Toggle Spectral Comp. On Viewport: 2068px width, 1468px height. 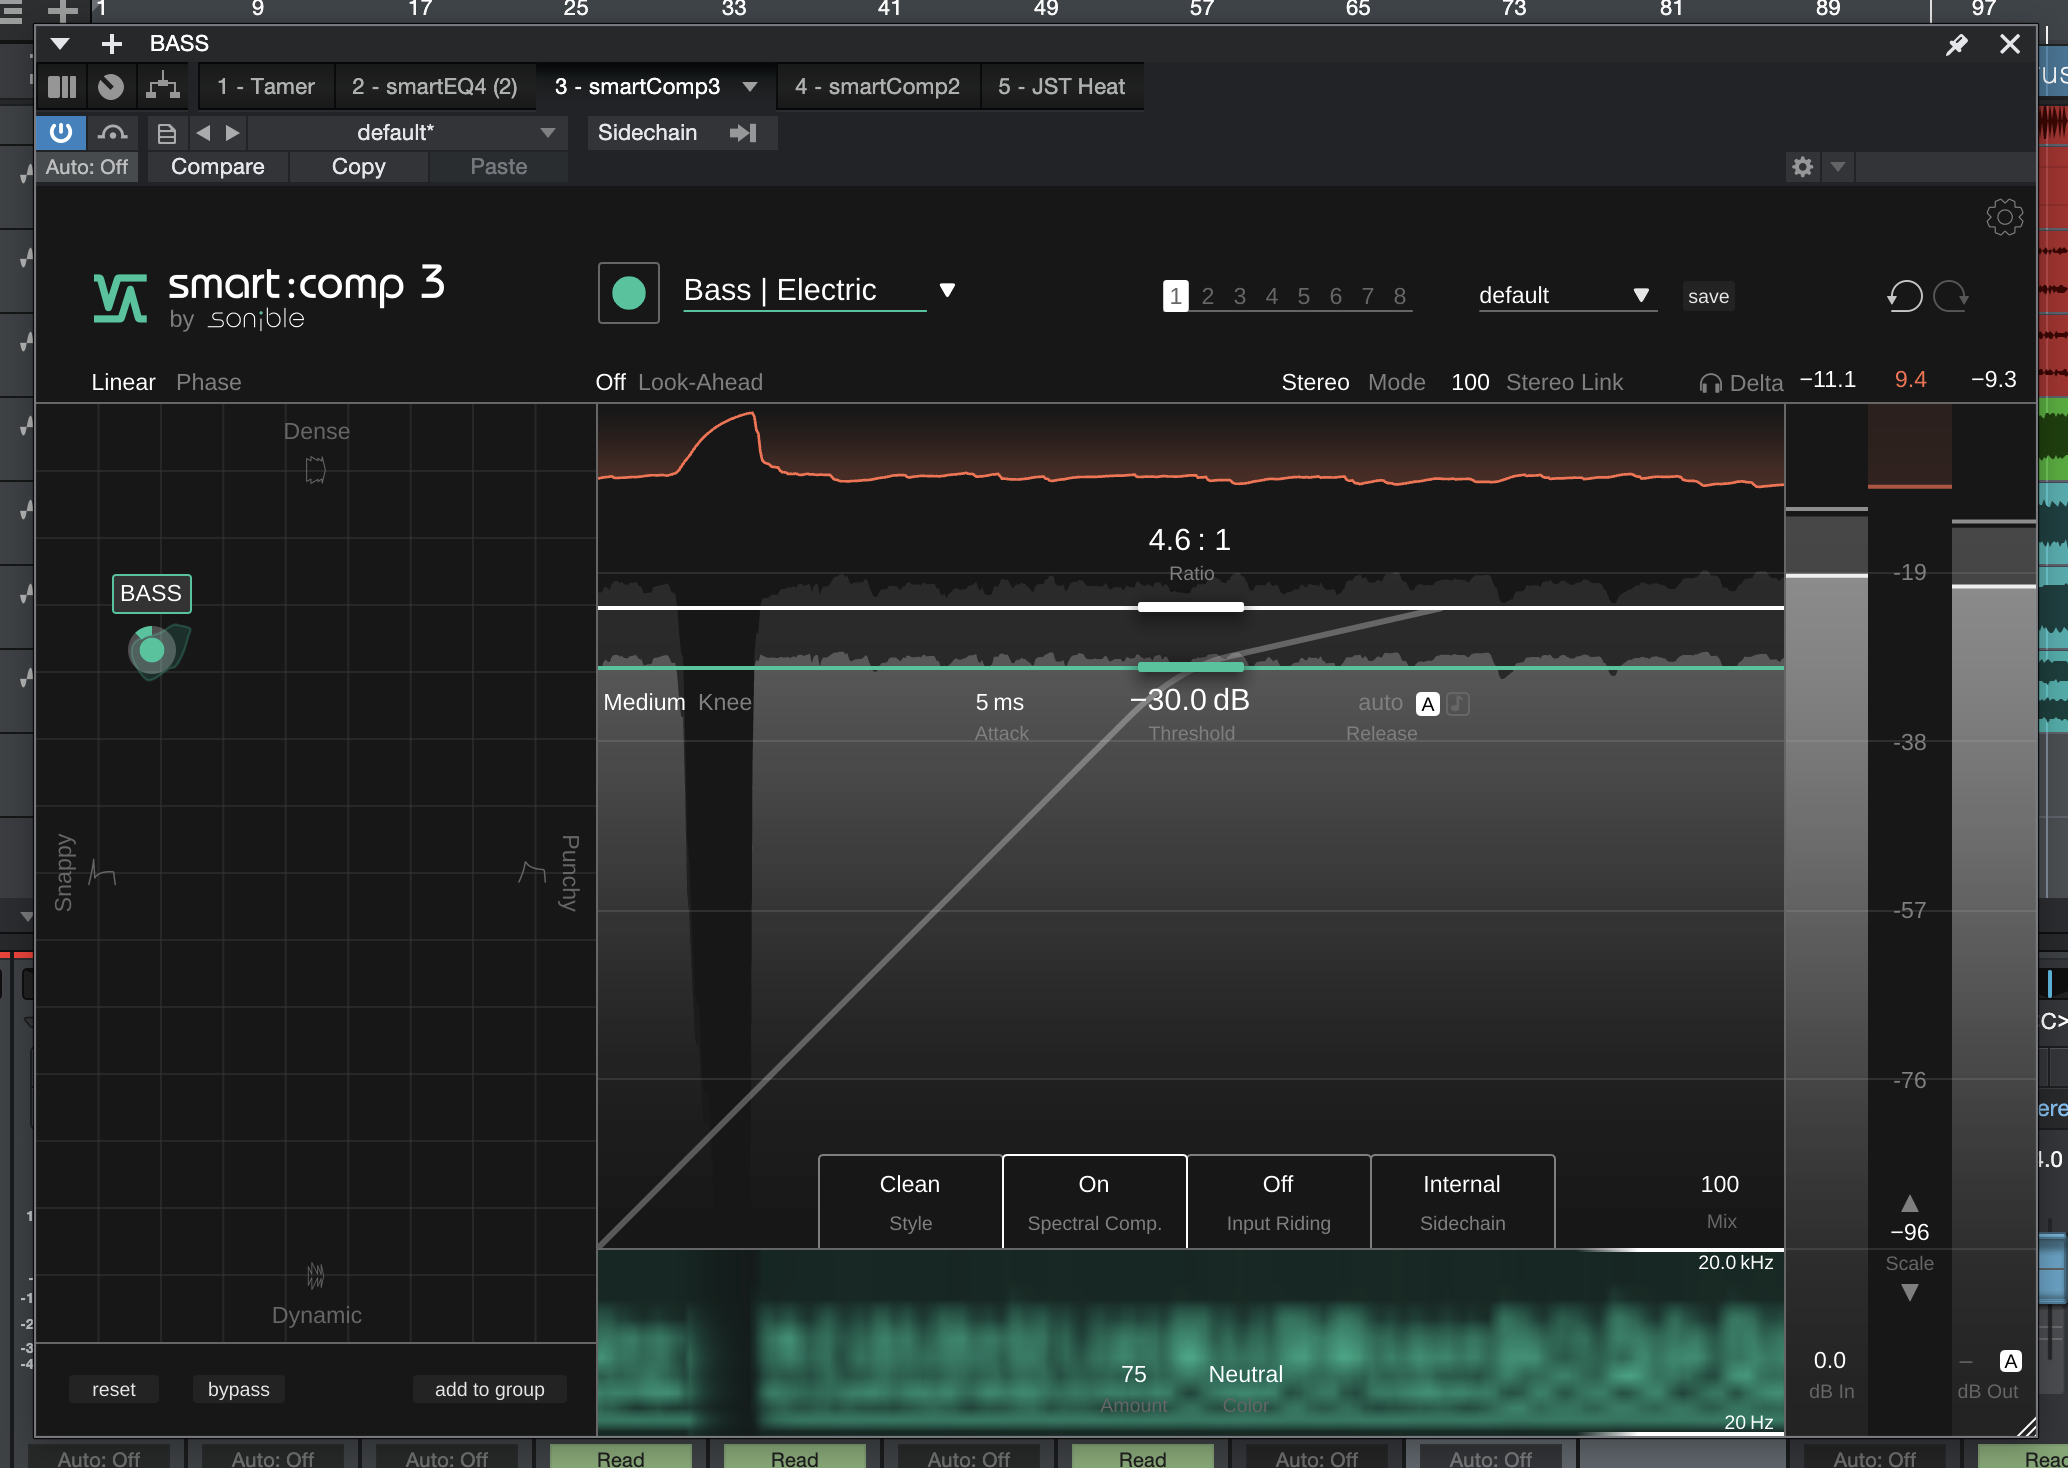[x=1095, y=1202]
